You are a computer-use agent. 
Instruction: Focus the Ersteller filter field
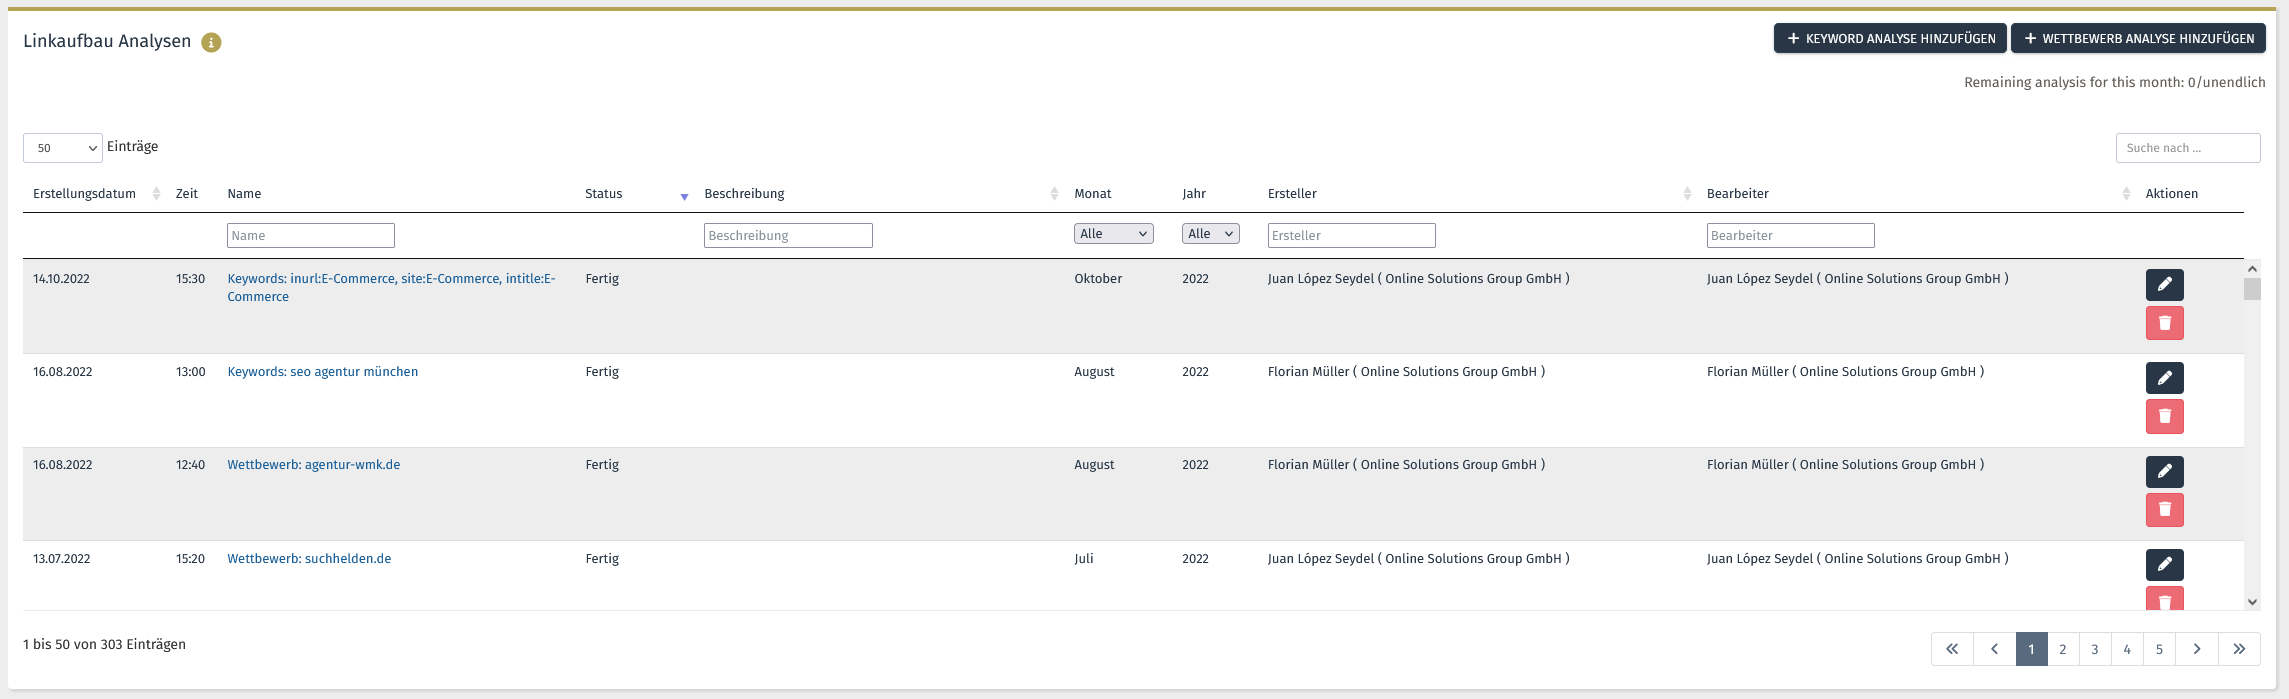click(x=1351, y=235)
